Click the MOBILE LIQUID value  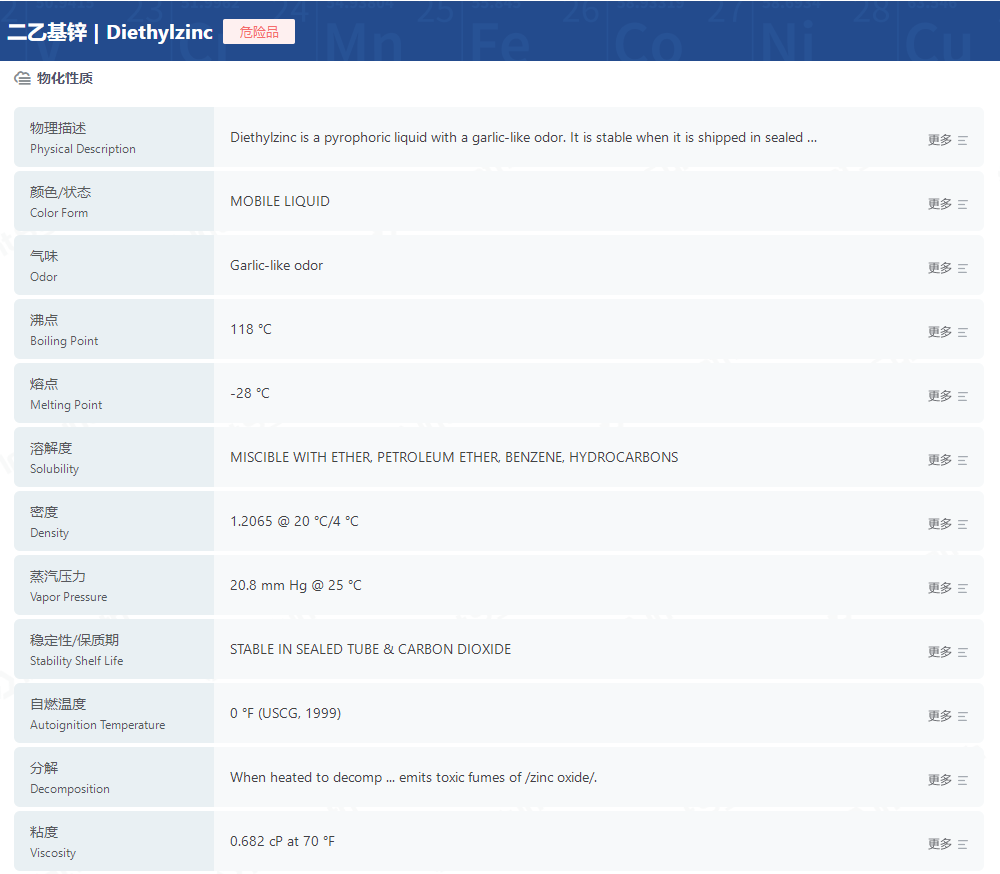click(x=280, y=202)
